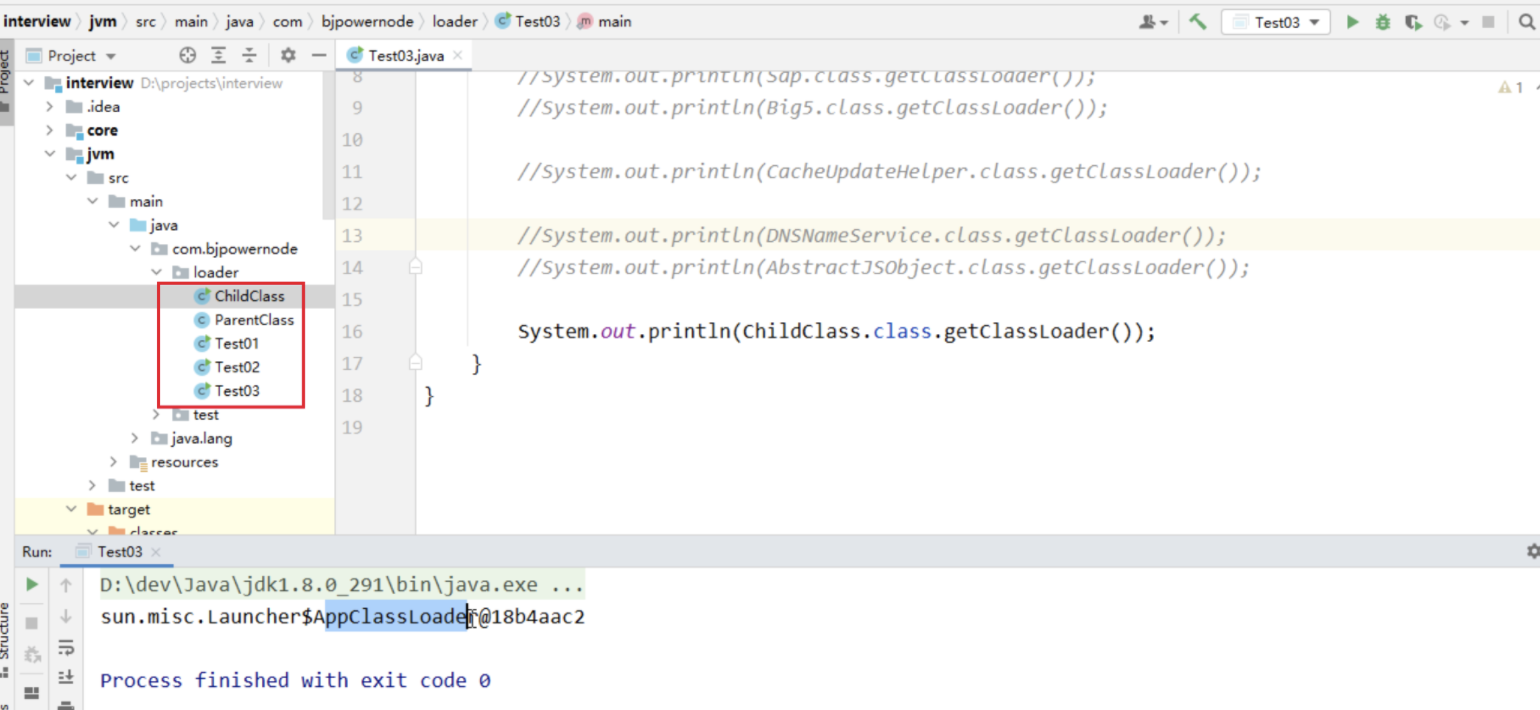Click 'Process finished with exit code 0' text
Viewport: 1540px width, 710px height.
pos(295,680)
